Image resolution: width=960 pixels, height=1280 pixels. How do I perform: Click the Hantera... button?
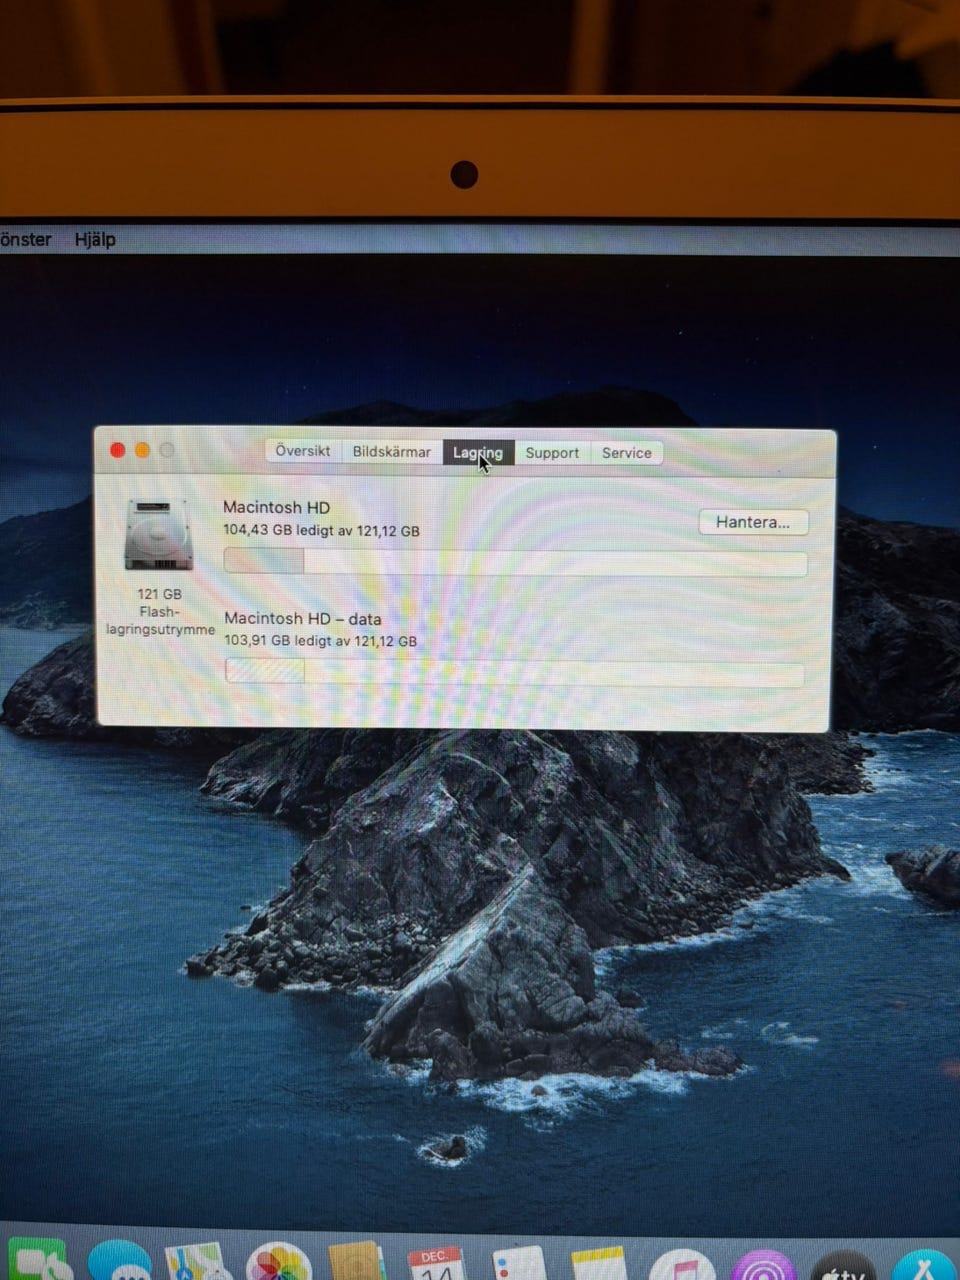click(753, 522)
